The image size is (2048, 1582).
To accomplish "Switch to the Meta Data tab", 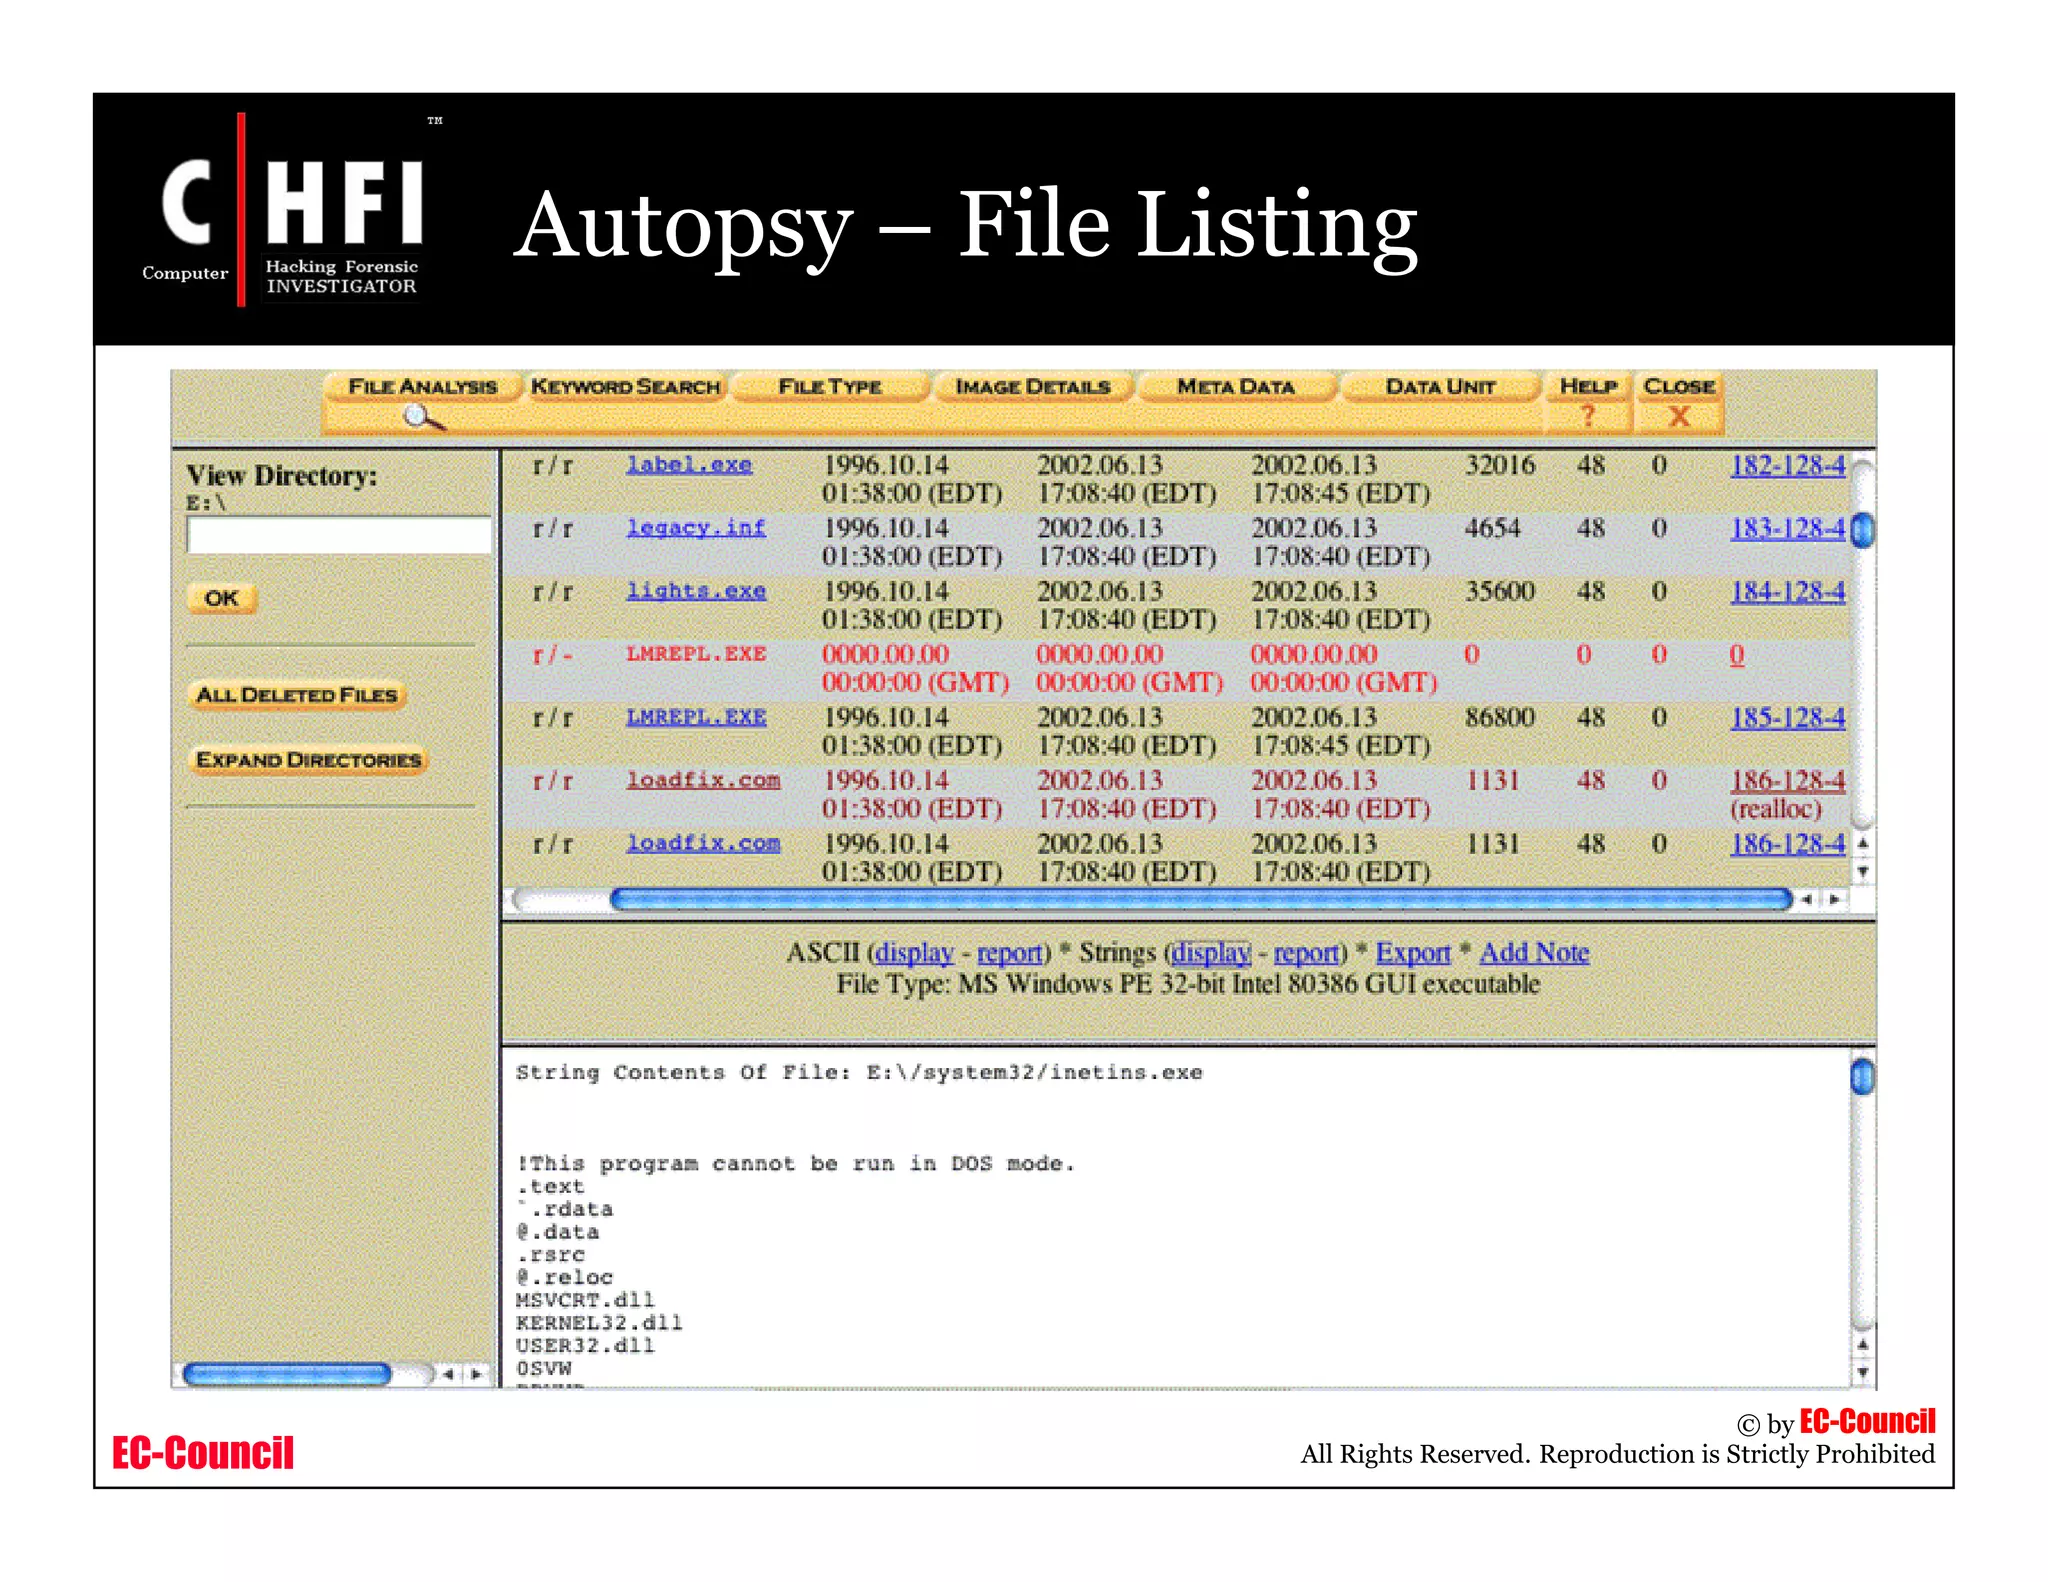I will 1235,386.
